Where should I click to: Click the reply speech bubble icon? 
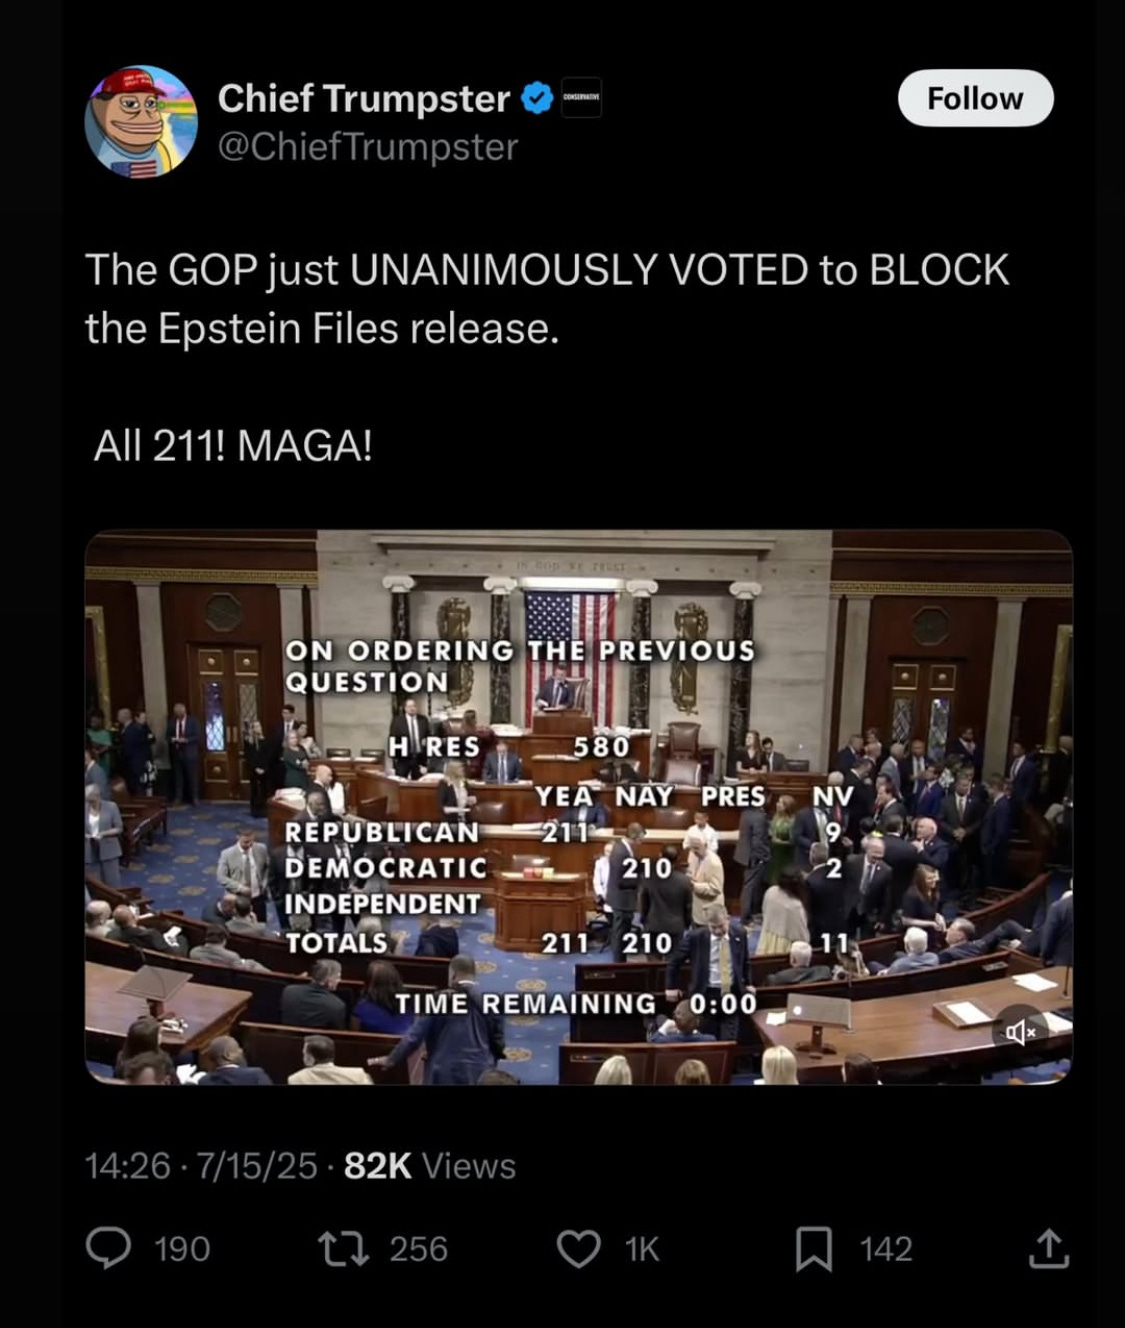[x=108, y=1248]
